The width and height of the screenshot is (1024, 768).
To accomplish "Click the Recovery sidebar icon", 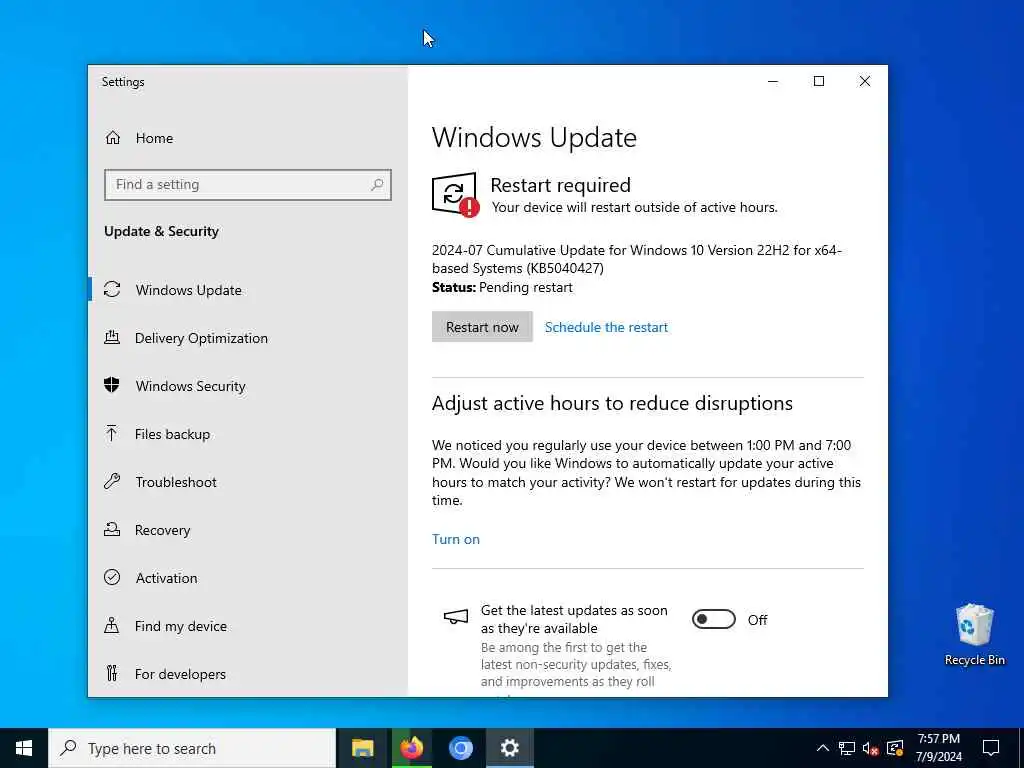I will (x=112, y=530).
